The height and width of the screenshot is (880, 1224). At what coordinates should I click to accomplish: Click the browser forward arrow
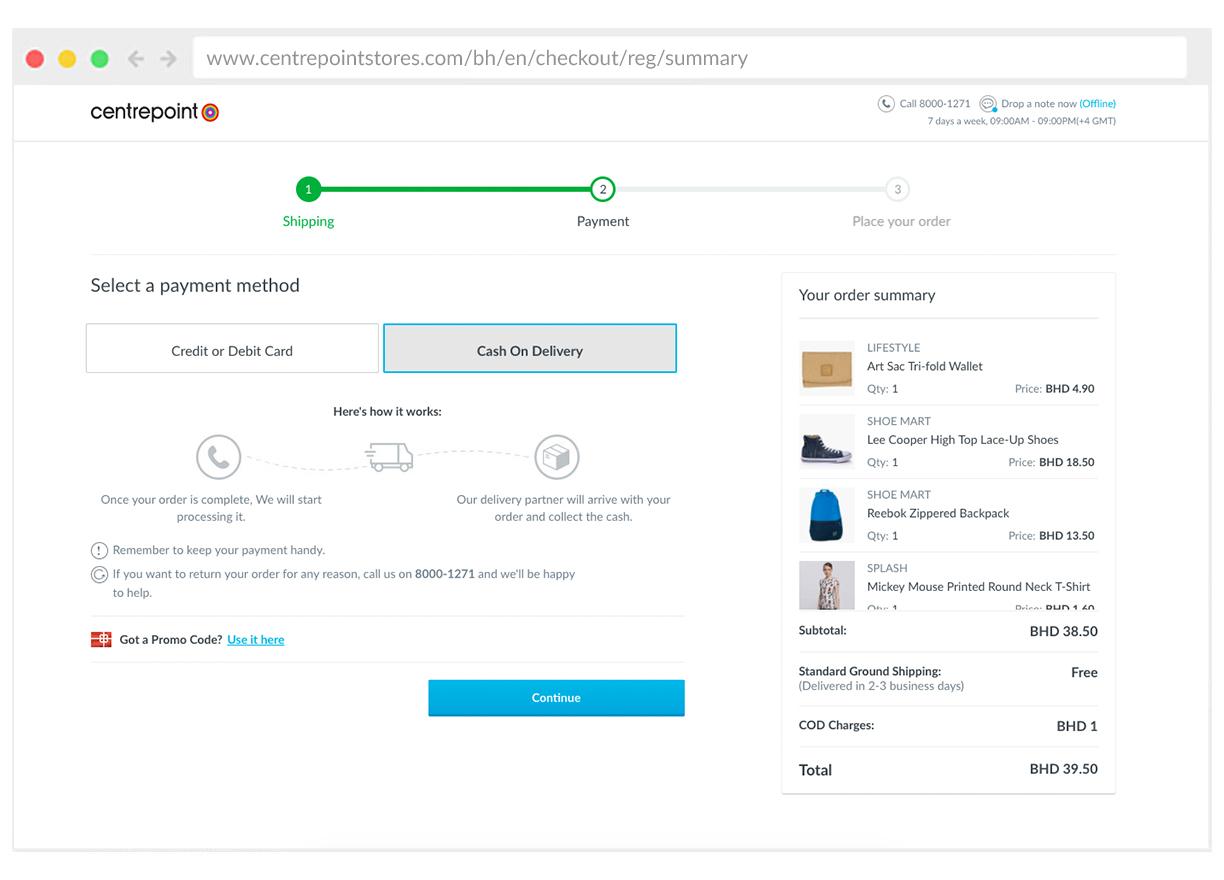click(x=168, y=59)
